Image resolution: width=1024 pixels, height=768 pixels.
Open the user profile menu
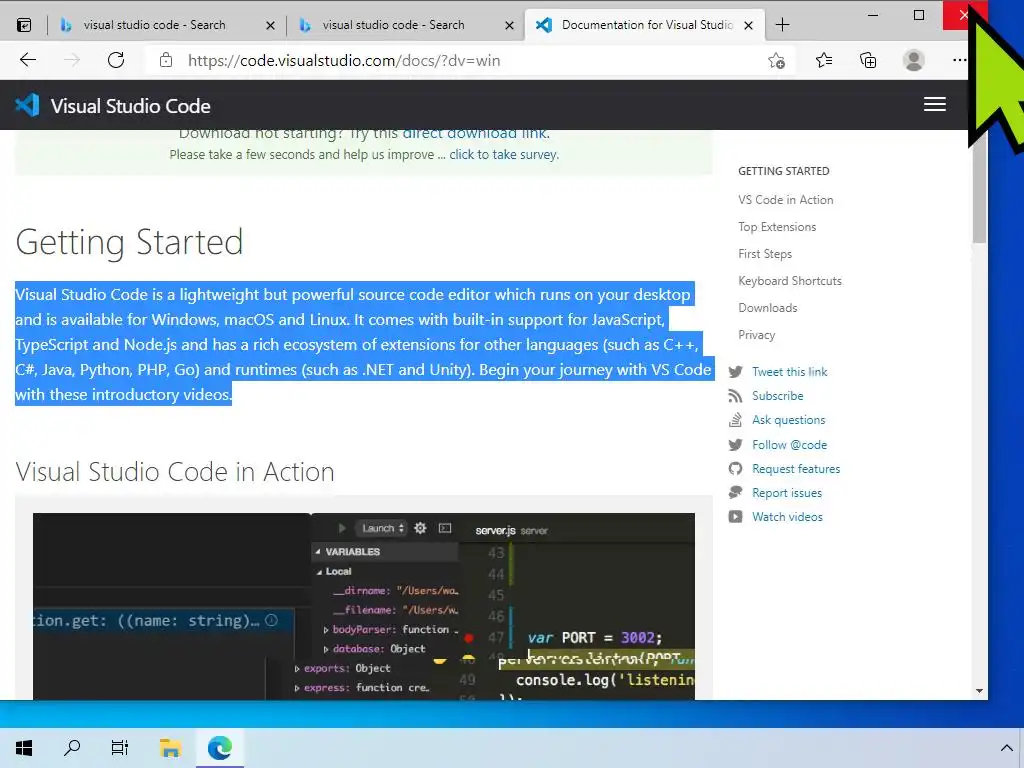pyautogui.click(x=914, y=61)
